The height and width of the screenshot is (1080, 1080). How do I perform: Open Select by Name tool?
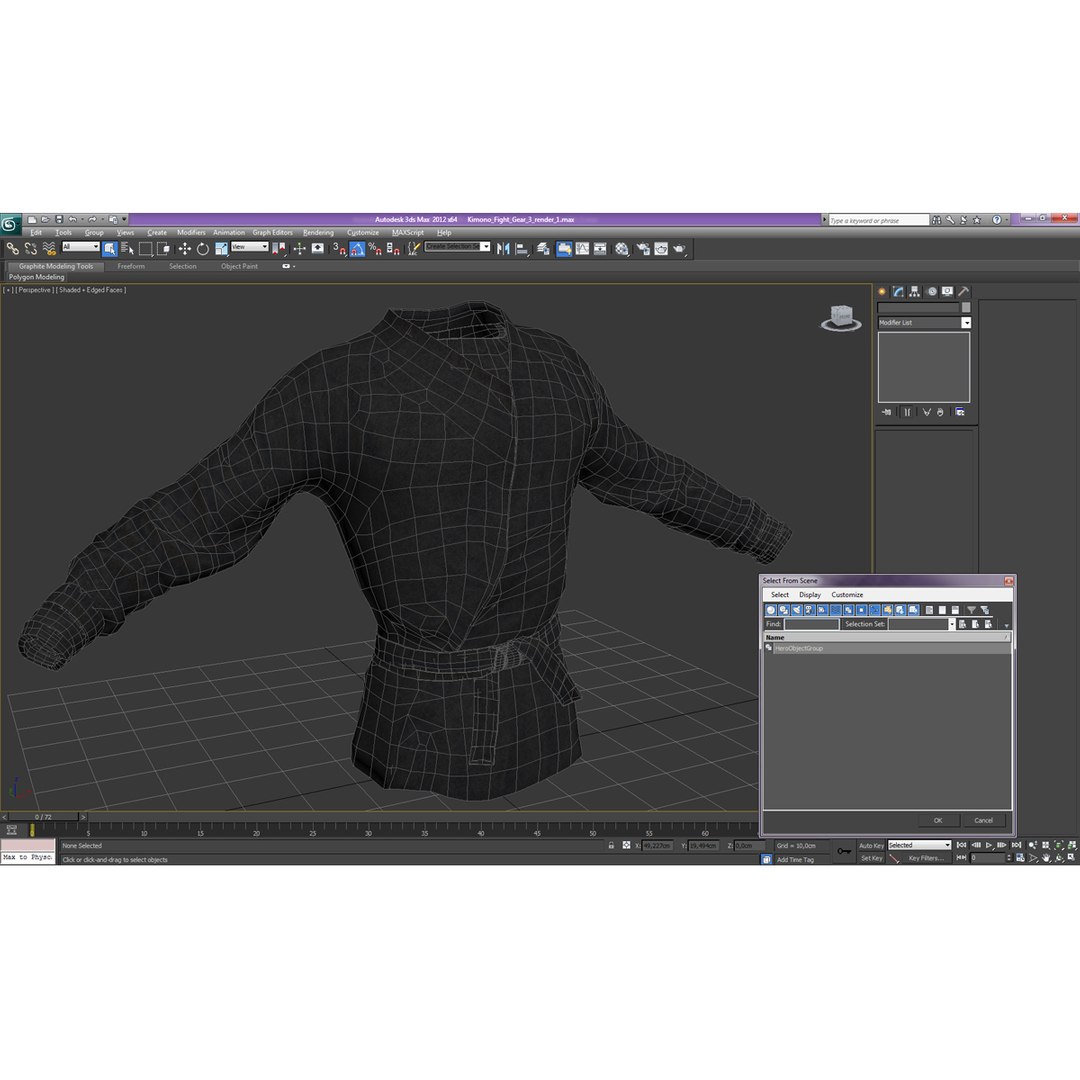(x=127, y=249)
